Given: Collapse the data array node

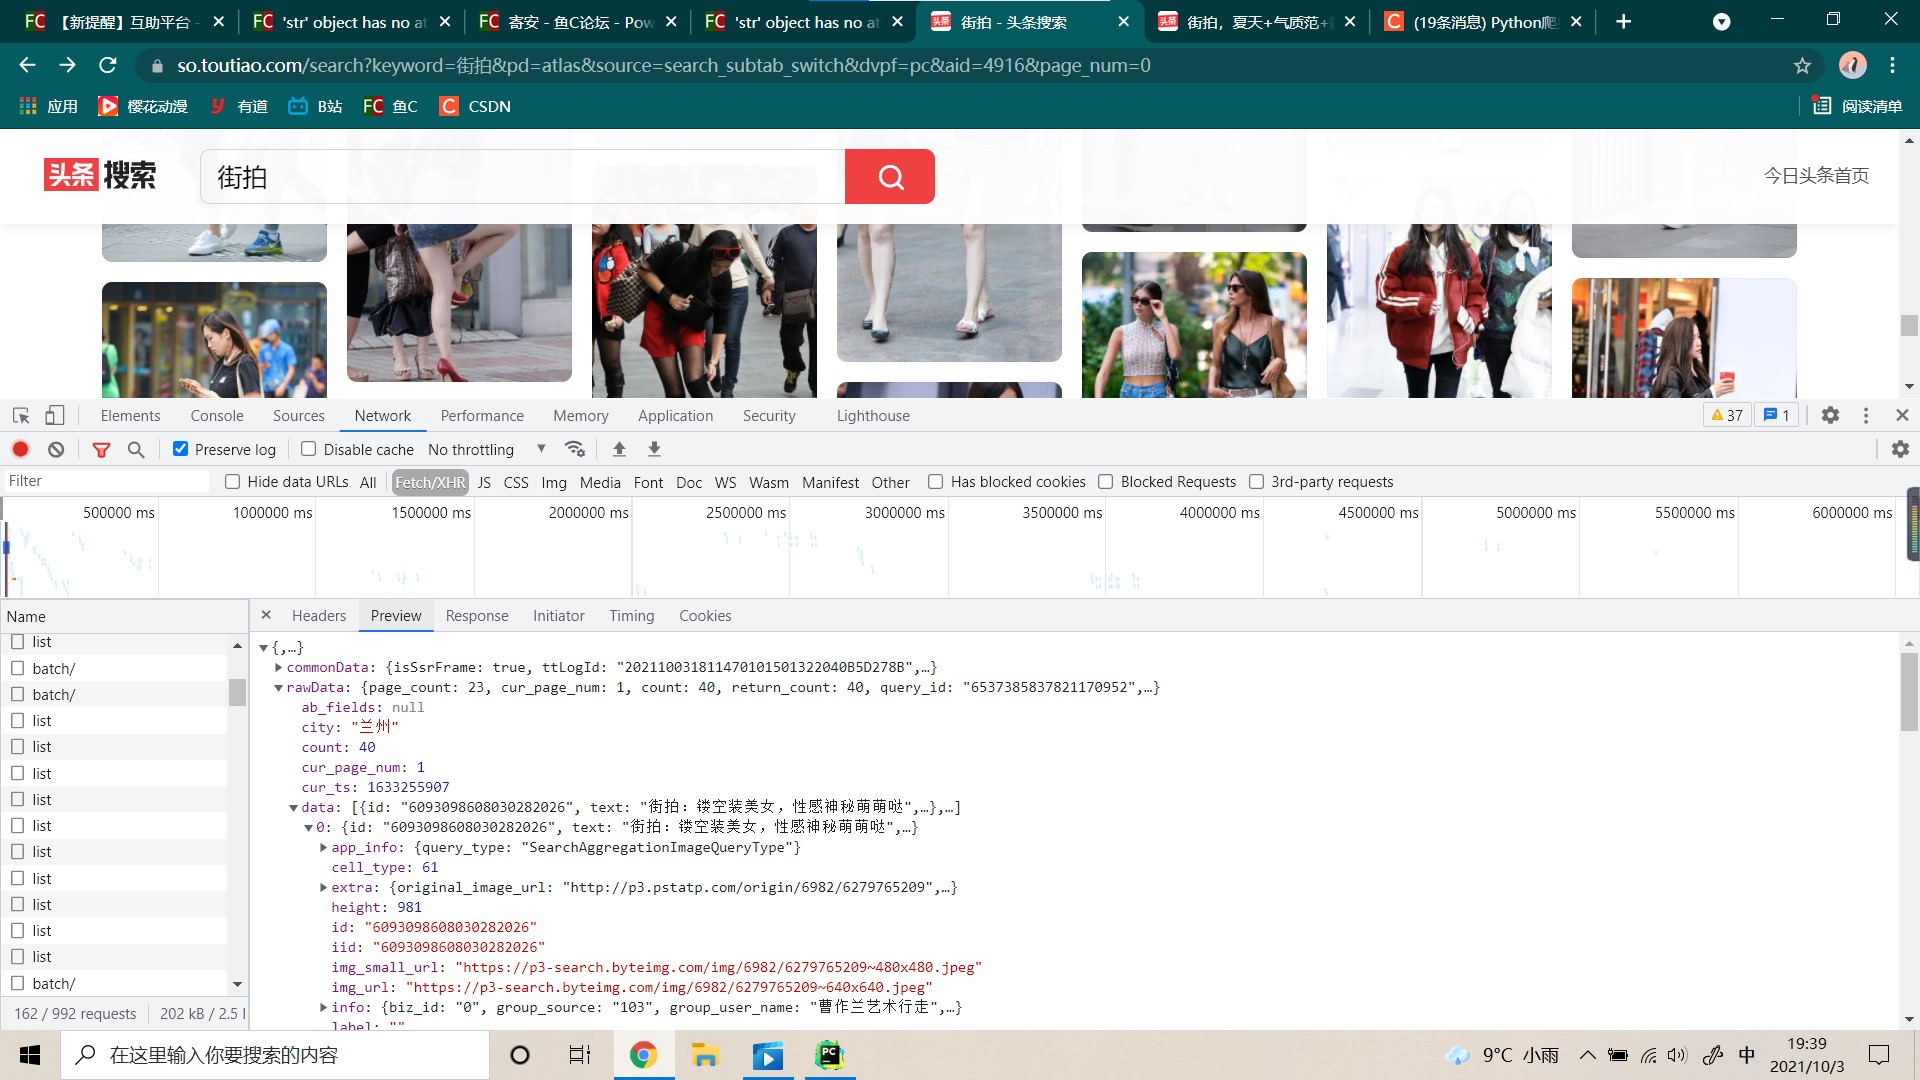Looking at the screenshot, I should pyautogui.click(x=293, y=807).
